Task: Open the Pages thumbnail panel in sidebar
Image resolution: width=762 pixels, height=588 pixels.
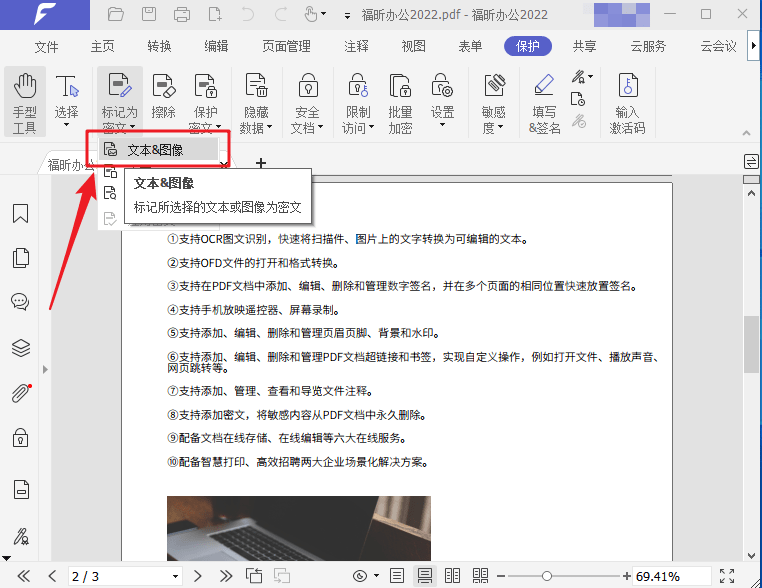Action: pos(20,258)
